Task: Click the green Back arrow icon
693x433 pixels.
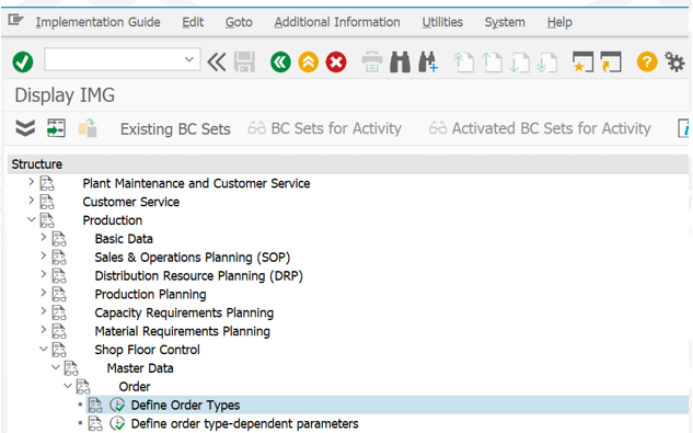Action: [x=281, y=62]
